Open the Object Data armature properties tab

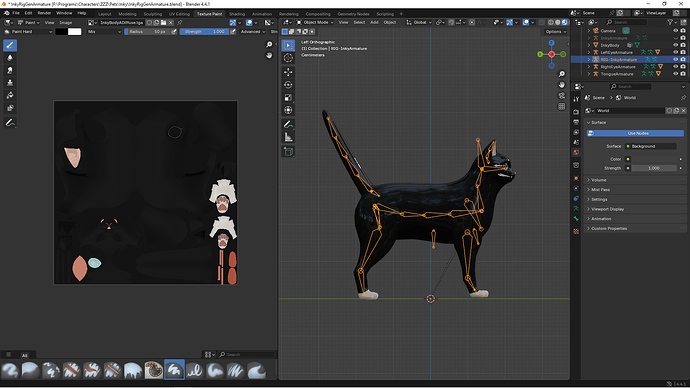(576, 208)
